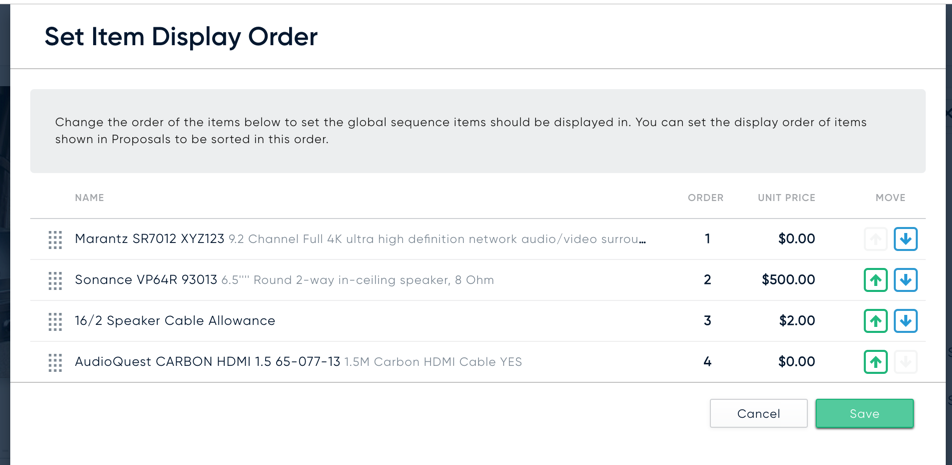Move Marantz SR7012 down with blue arrow
This screenshot has height=465, width=952.
click(905, 239)
